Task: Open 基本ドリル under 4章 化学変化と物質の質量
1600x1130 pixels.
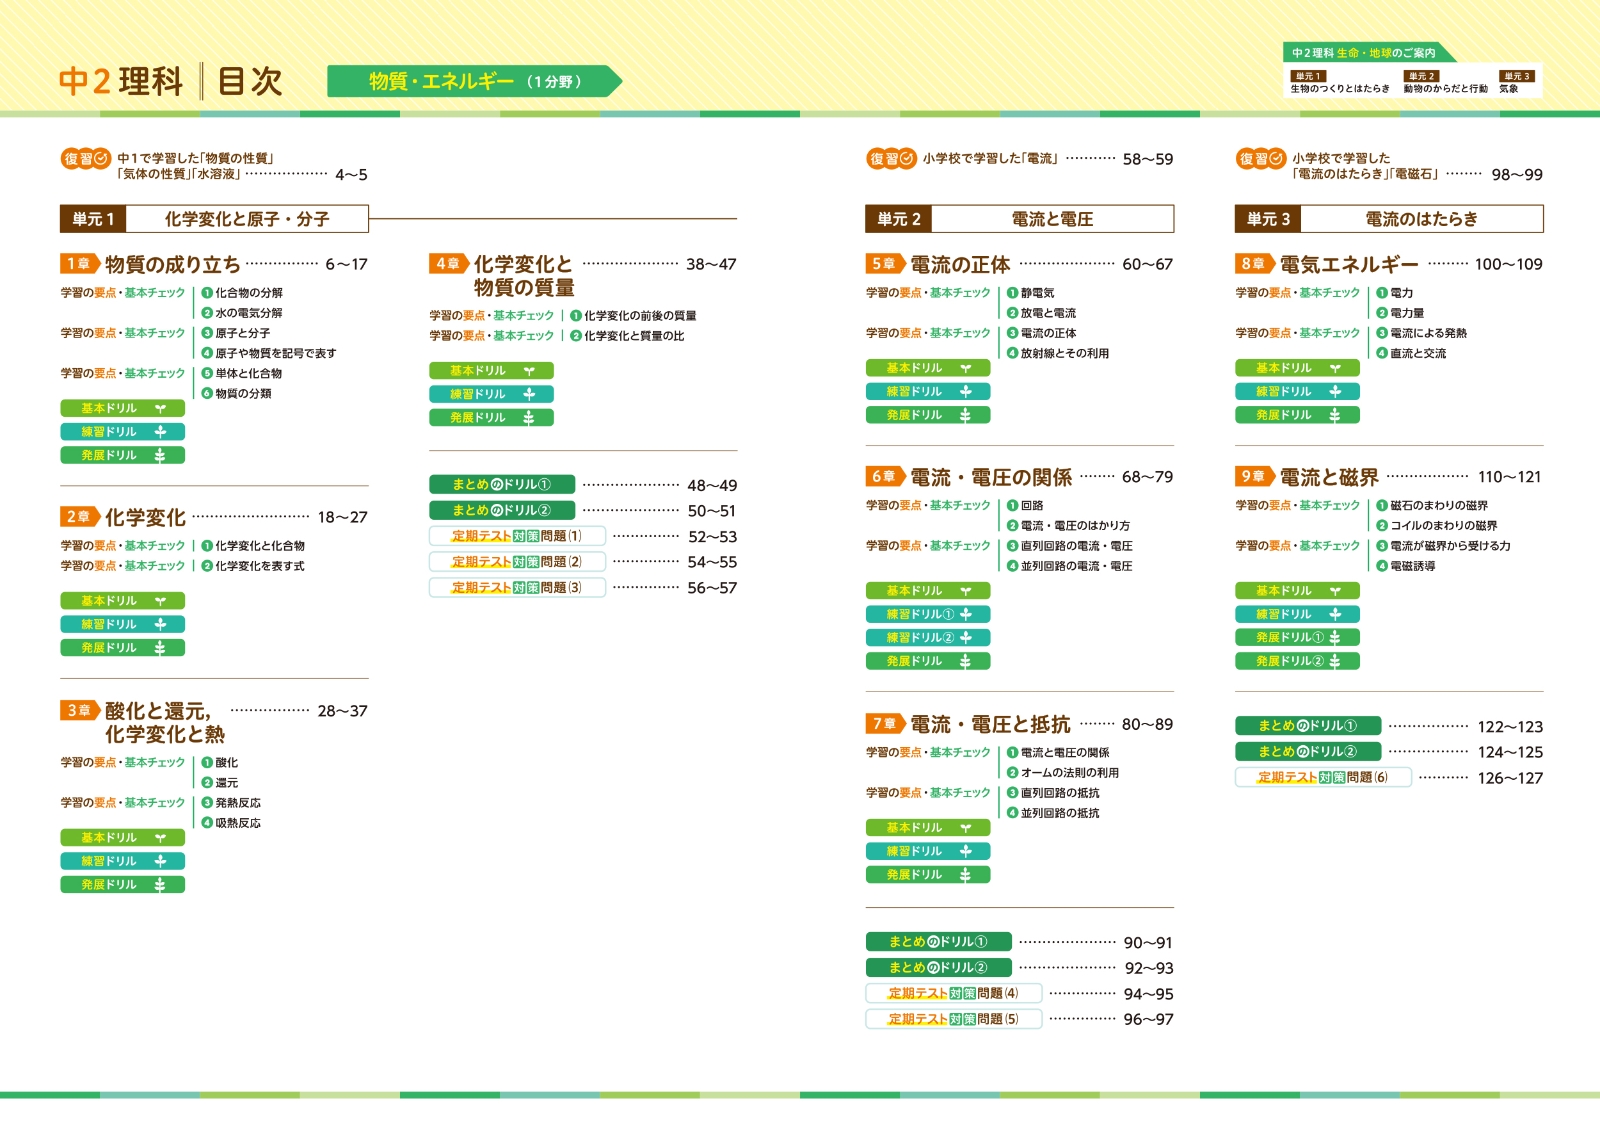Action: [x=491, y=370]
